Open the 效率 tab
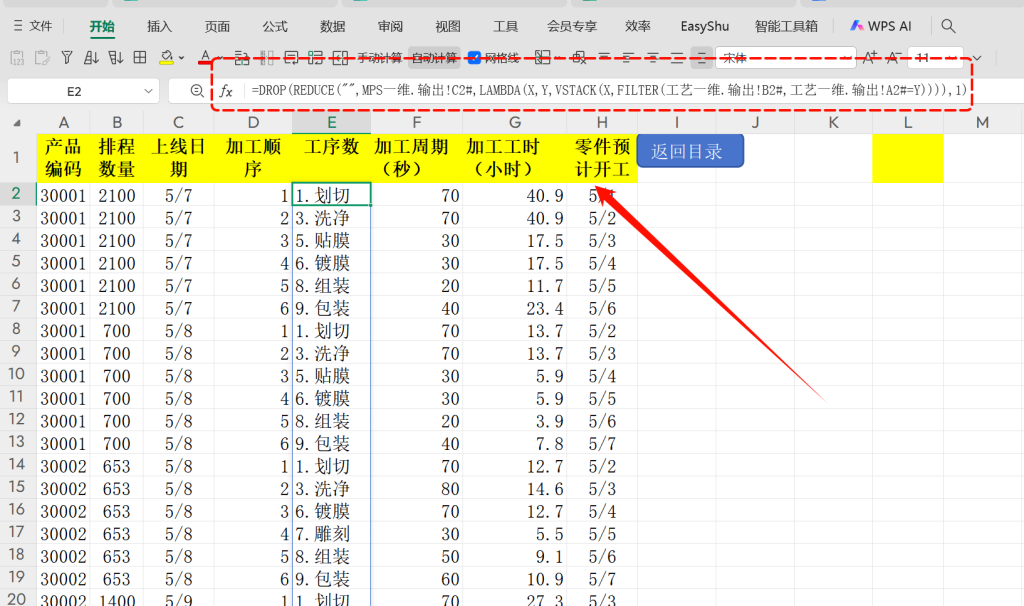 click(x=637, y=26)
